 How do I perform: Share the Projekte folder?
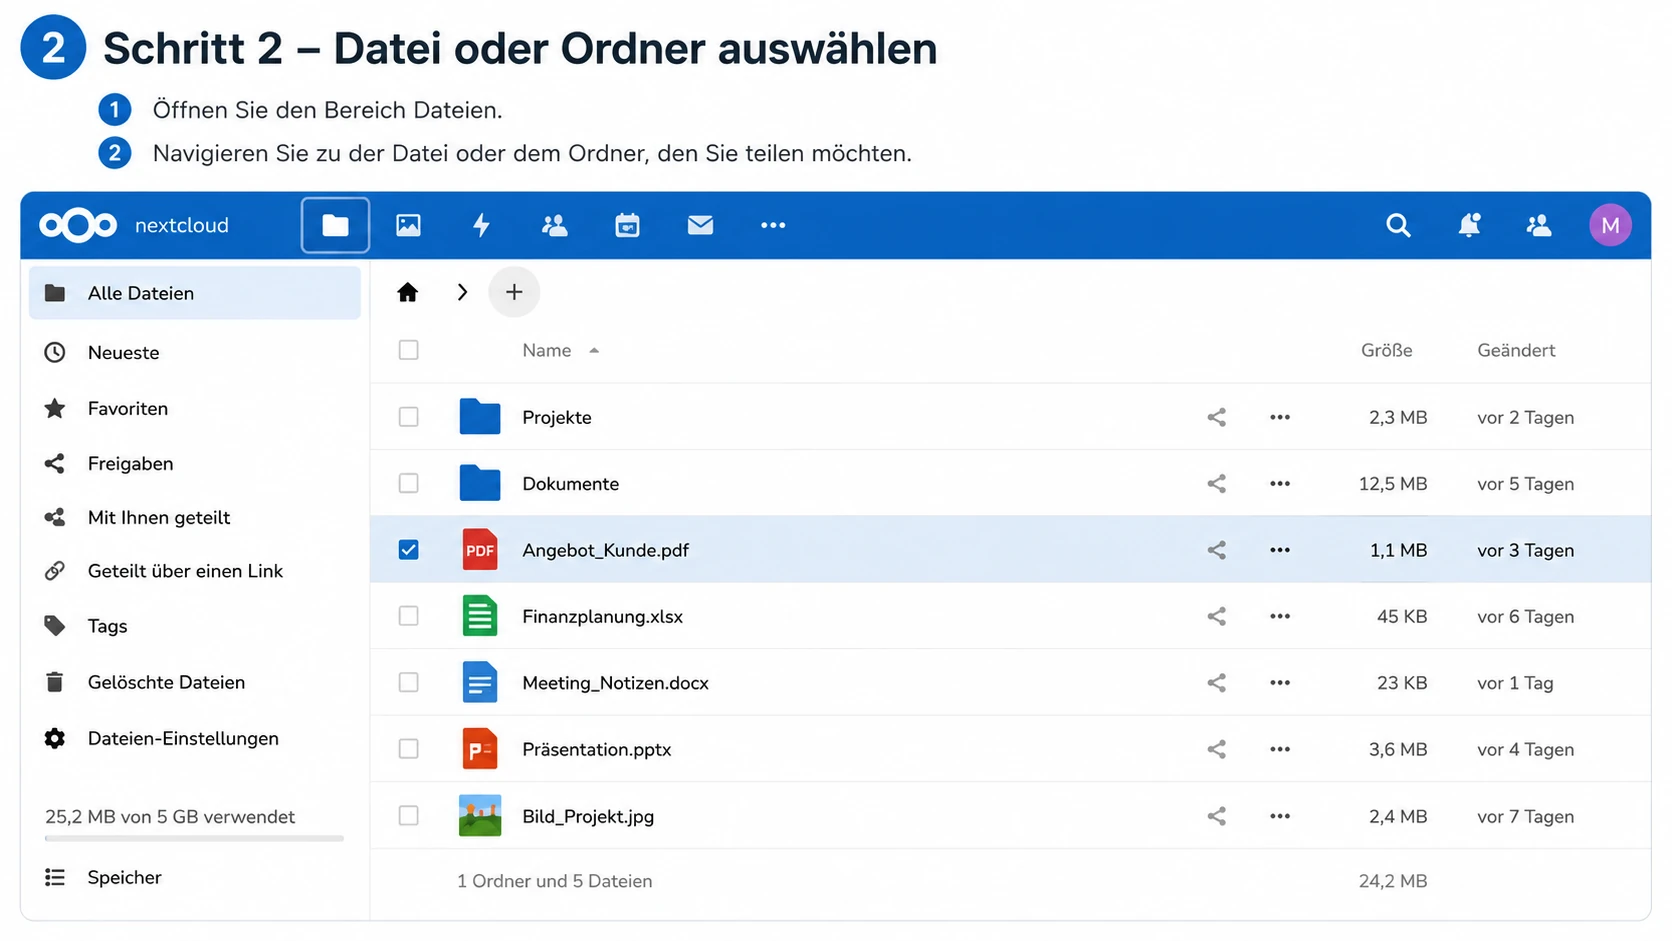pyautogui.click(x=1216, y=417)
